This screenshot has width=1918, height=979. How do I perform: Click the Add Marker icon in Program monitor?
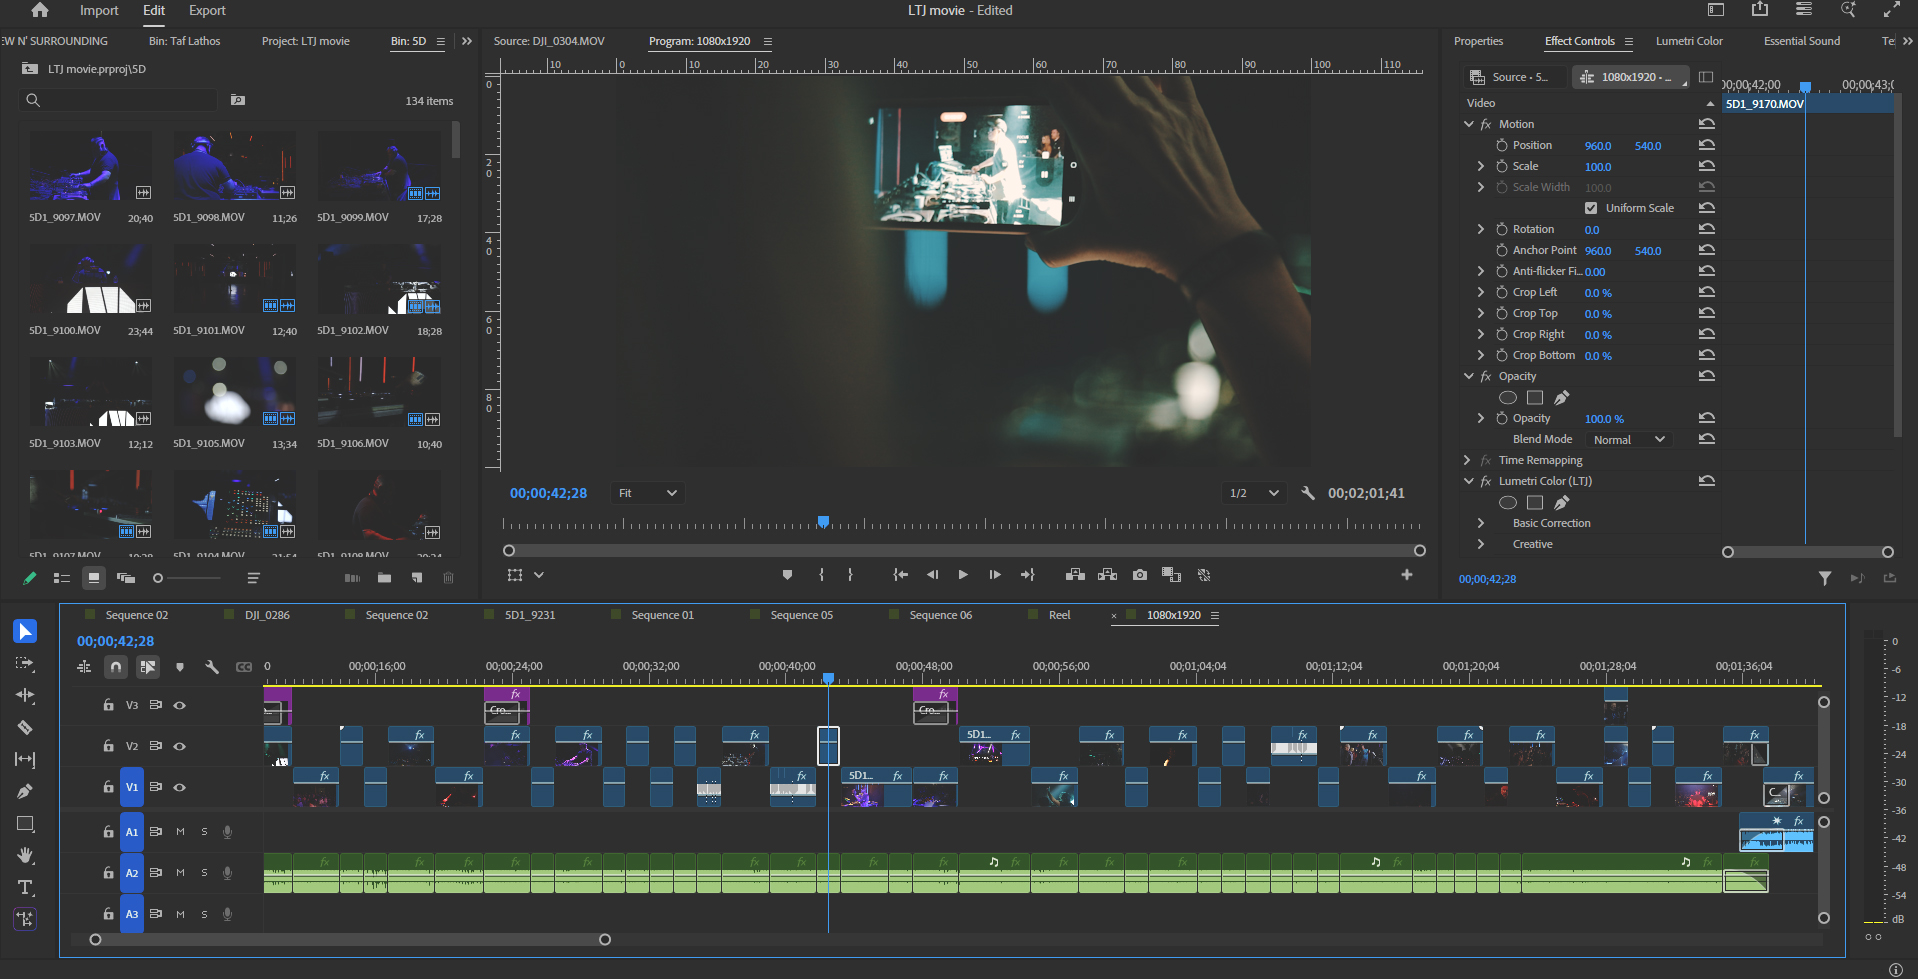click(x=787, y=575)
